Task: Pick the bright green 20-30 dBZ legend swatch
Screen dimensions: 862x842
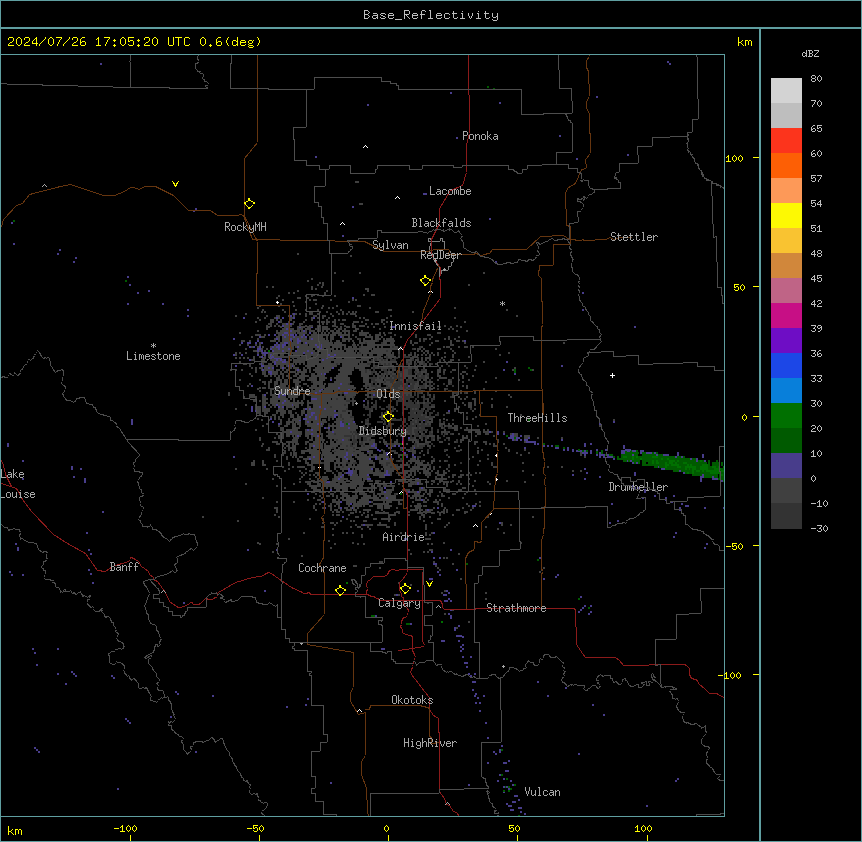Action: pos(786,416)
